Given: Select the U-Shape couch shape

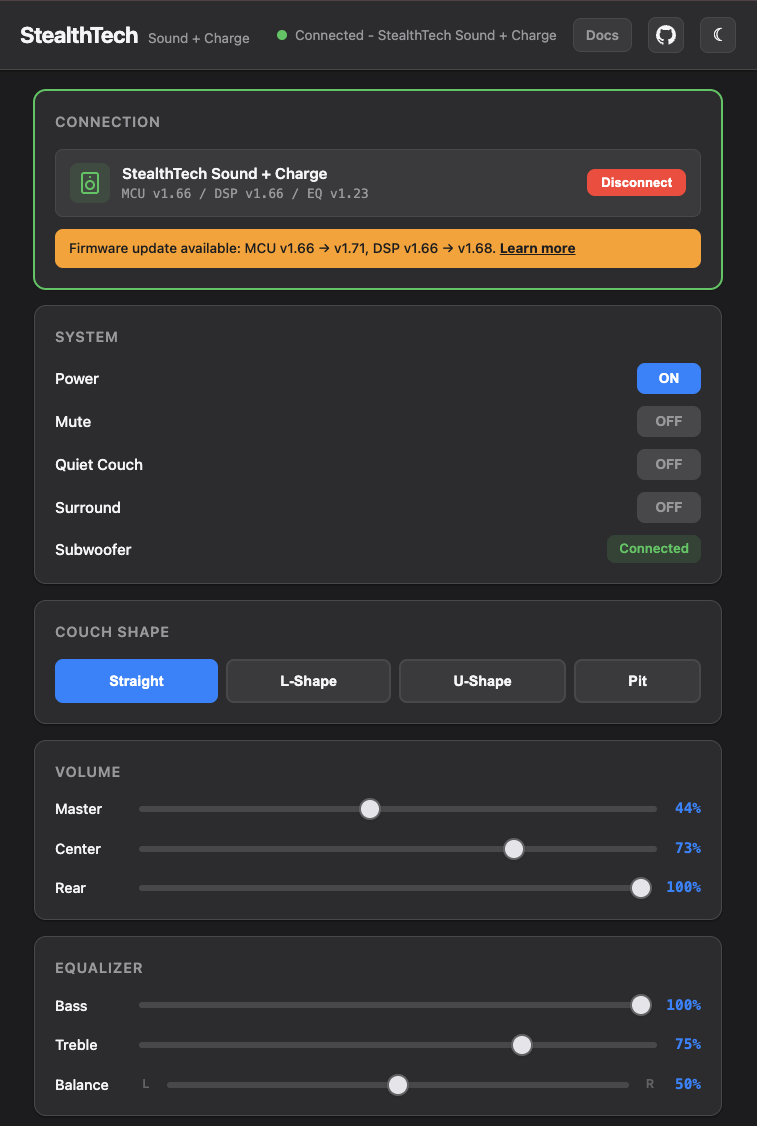Looking at the screenshot, I should coord(482,681).
